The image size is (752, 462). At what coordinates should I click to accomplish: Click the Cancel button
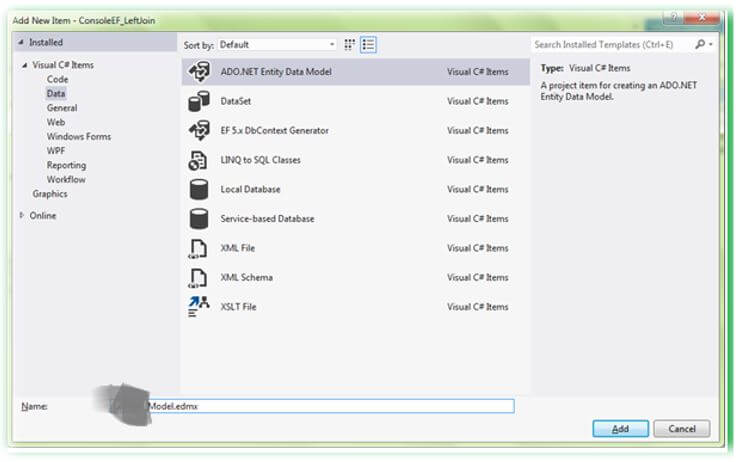[682, 428]
